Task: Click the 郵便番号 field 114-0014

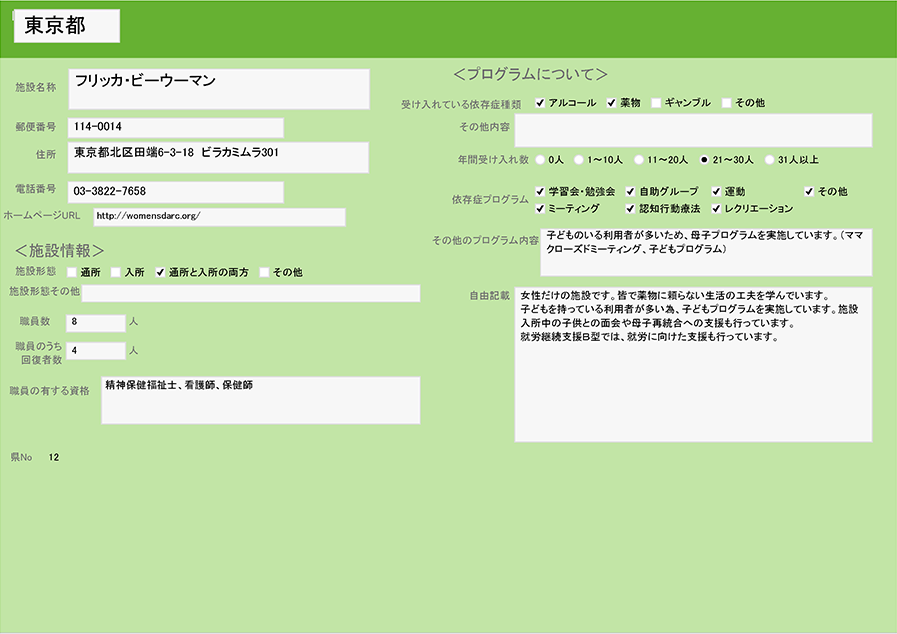Action: click(x=175, y=128)
